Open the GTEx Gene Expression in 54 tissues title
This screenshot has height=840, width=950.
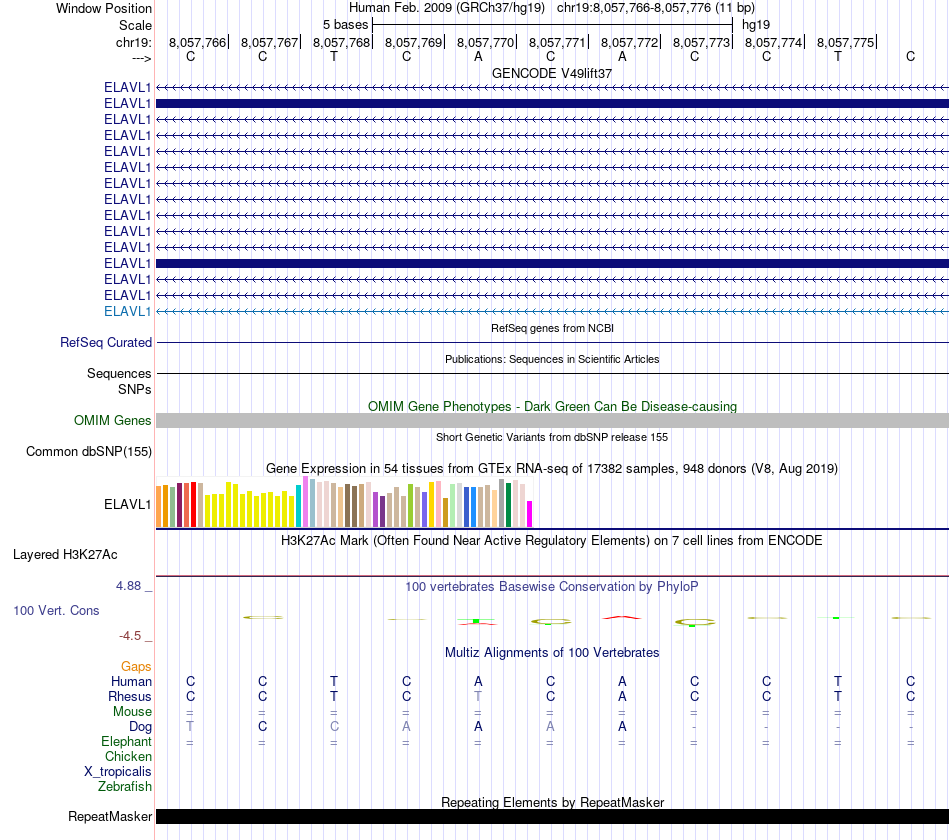[552, 468]
